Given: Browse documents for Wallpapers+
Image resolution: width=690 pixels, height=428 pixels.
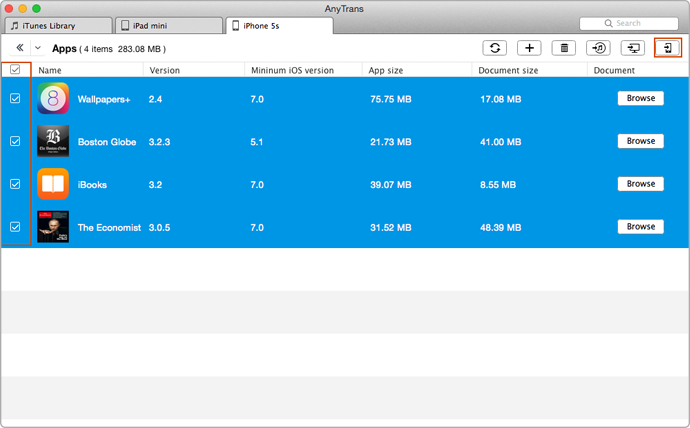Looking at the screenshot, I should (x=641, y=98).
